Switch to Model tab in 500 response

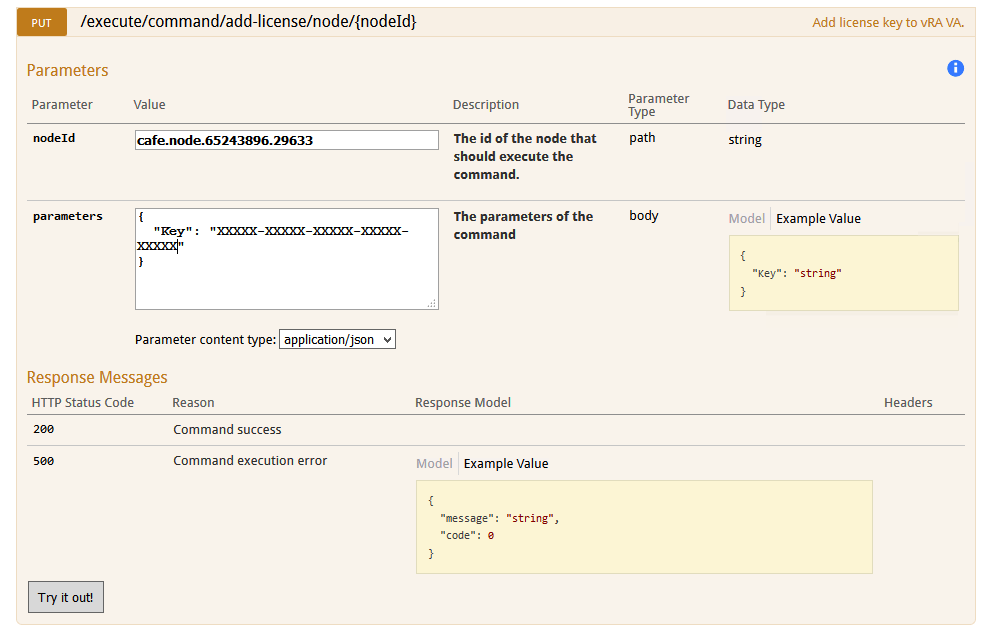click(x=434, y=463)
